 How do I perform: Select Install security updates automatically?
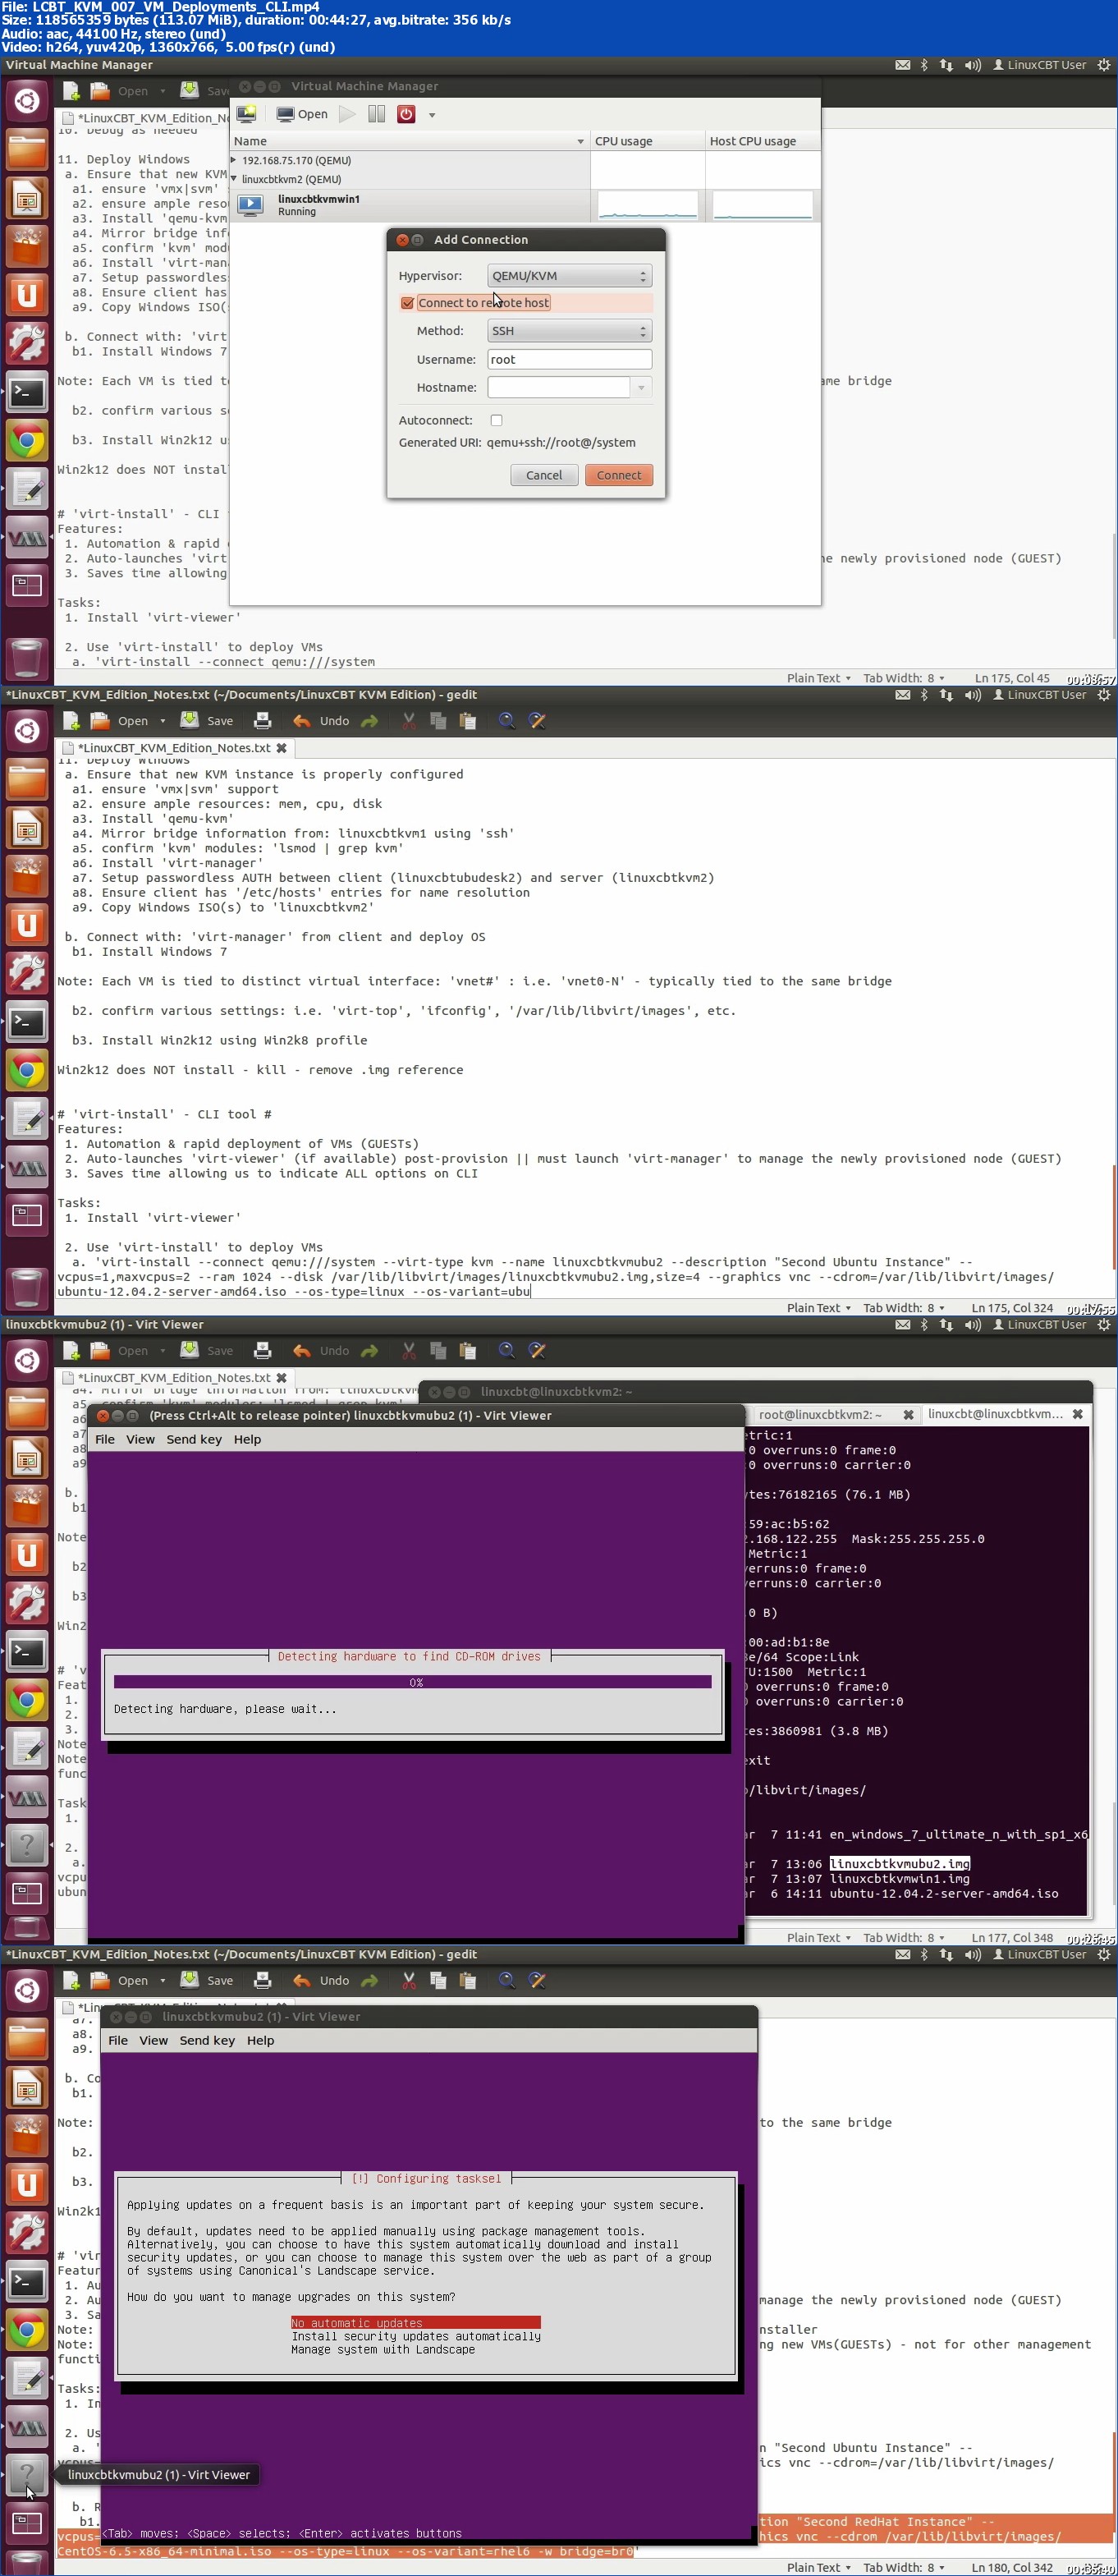click(415, 2336)
